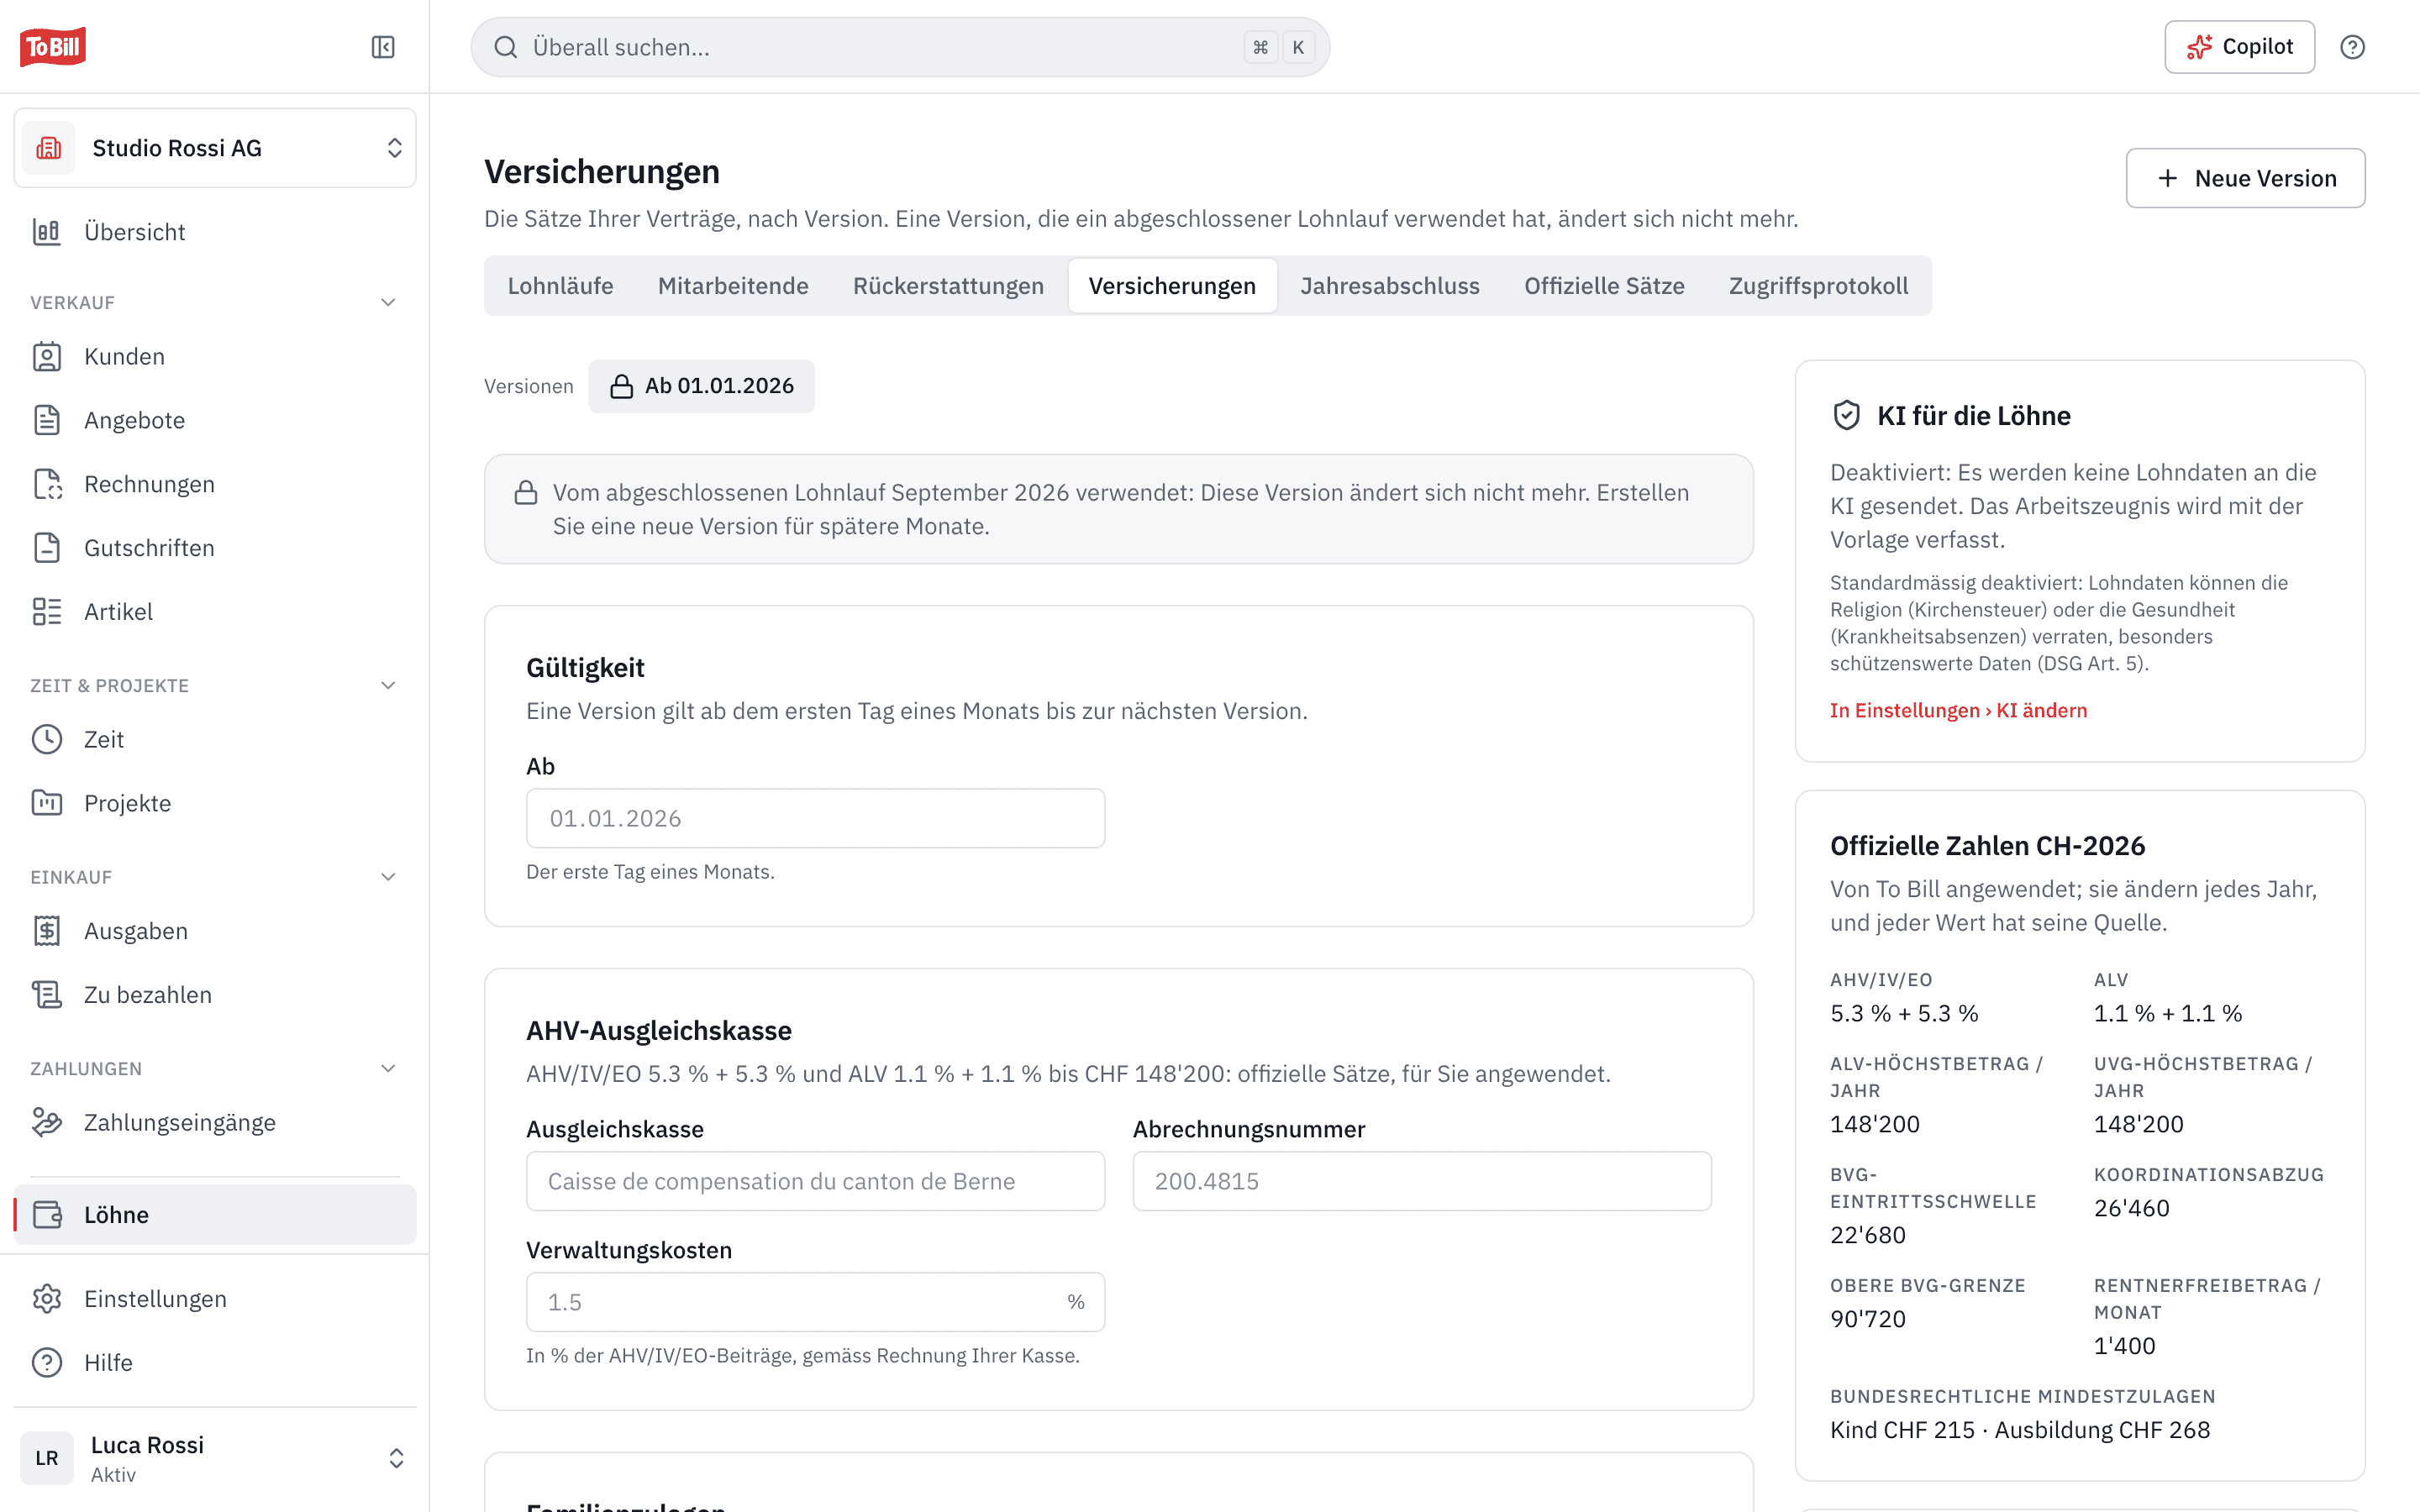Image resolution: width=2420 pixels, height=1512 pixels.
Task: Click the Projekte folder icon
Action: 47,803
